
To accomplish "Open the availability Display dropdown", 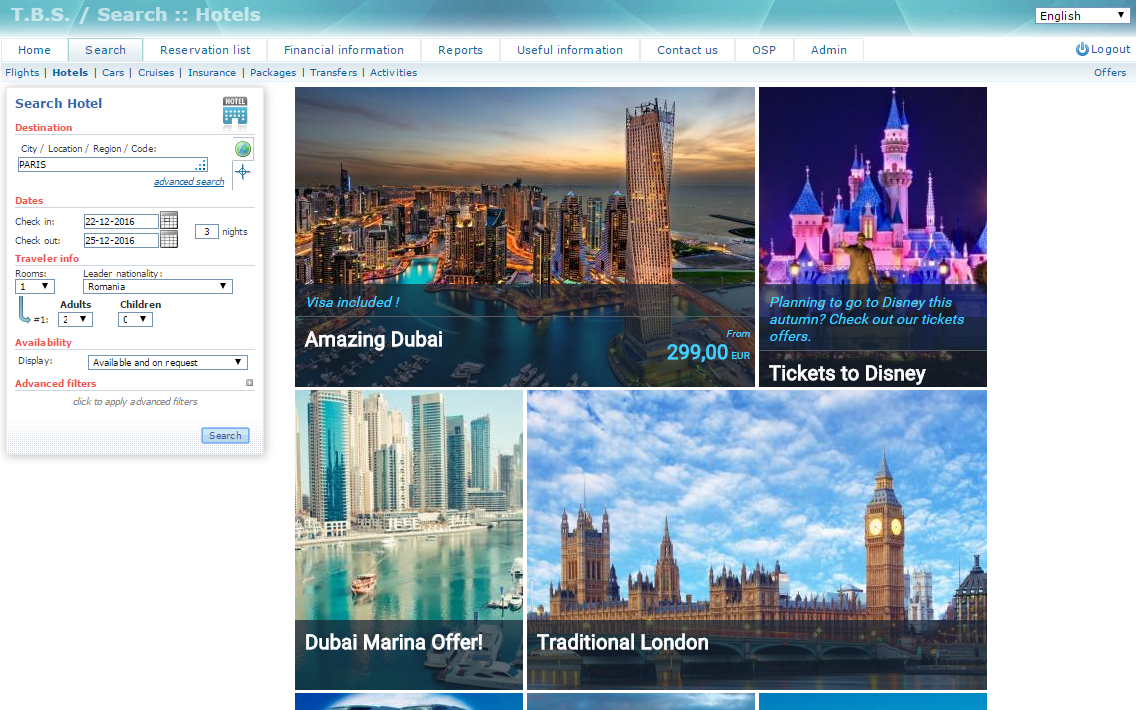I will coord(167,362).
